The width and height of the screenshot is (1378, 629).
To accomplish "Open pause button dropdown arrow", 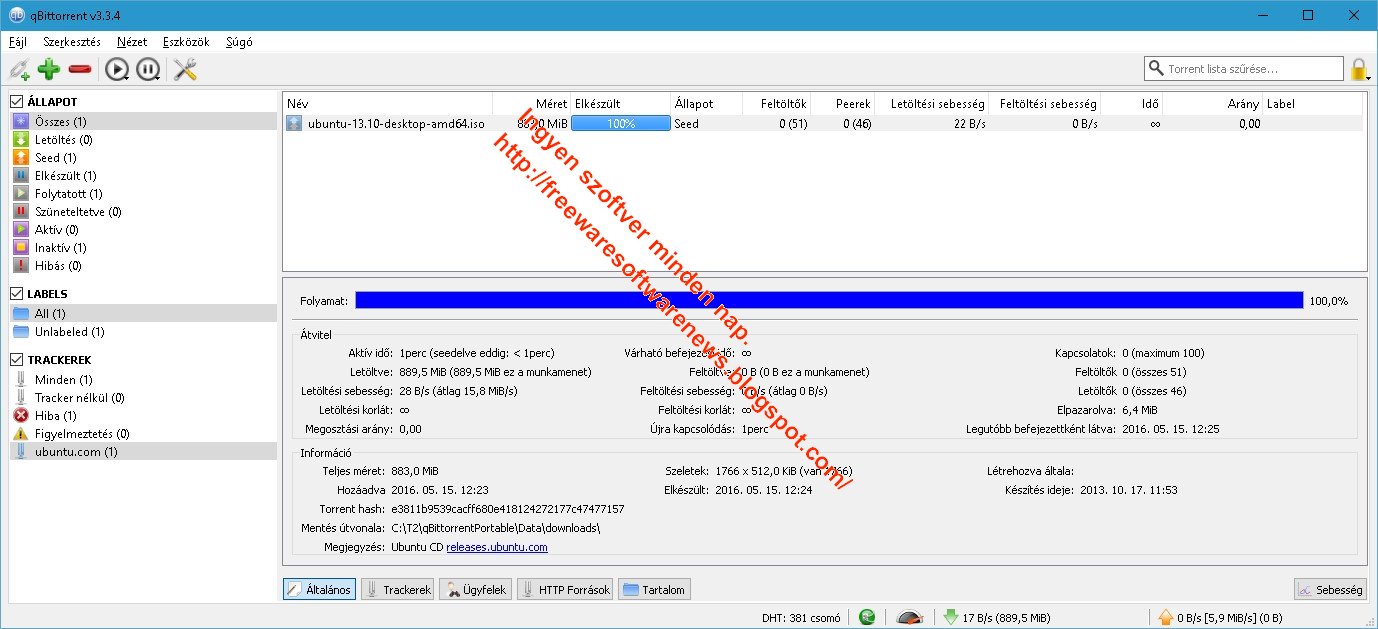I will 159,76.
